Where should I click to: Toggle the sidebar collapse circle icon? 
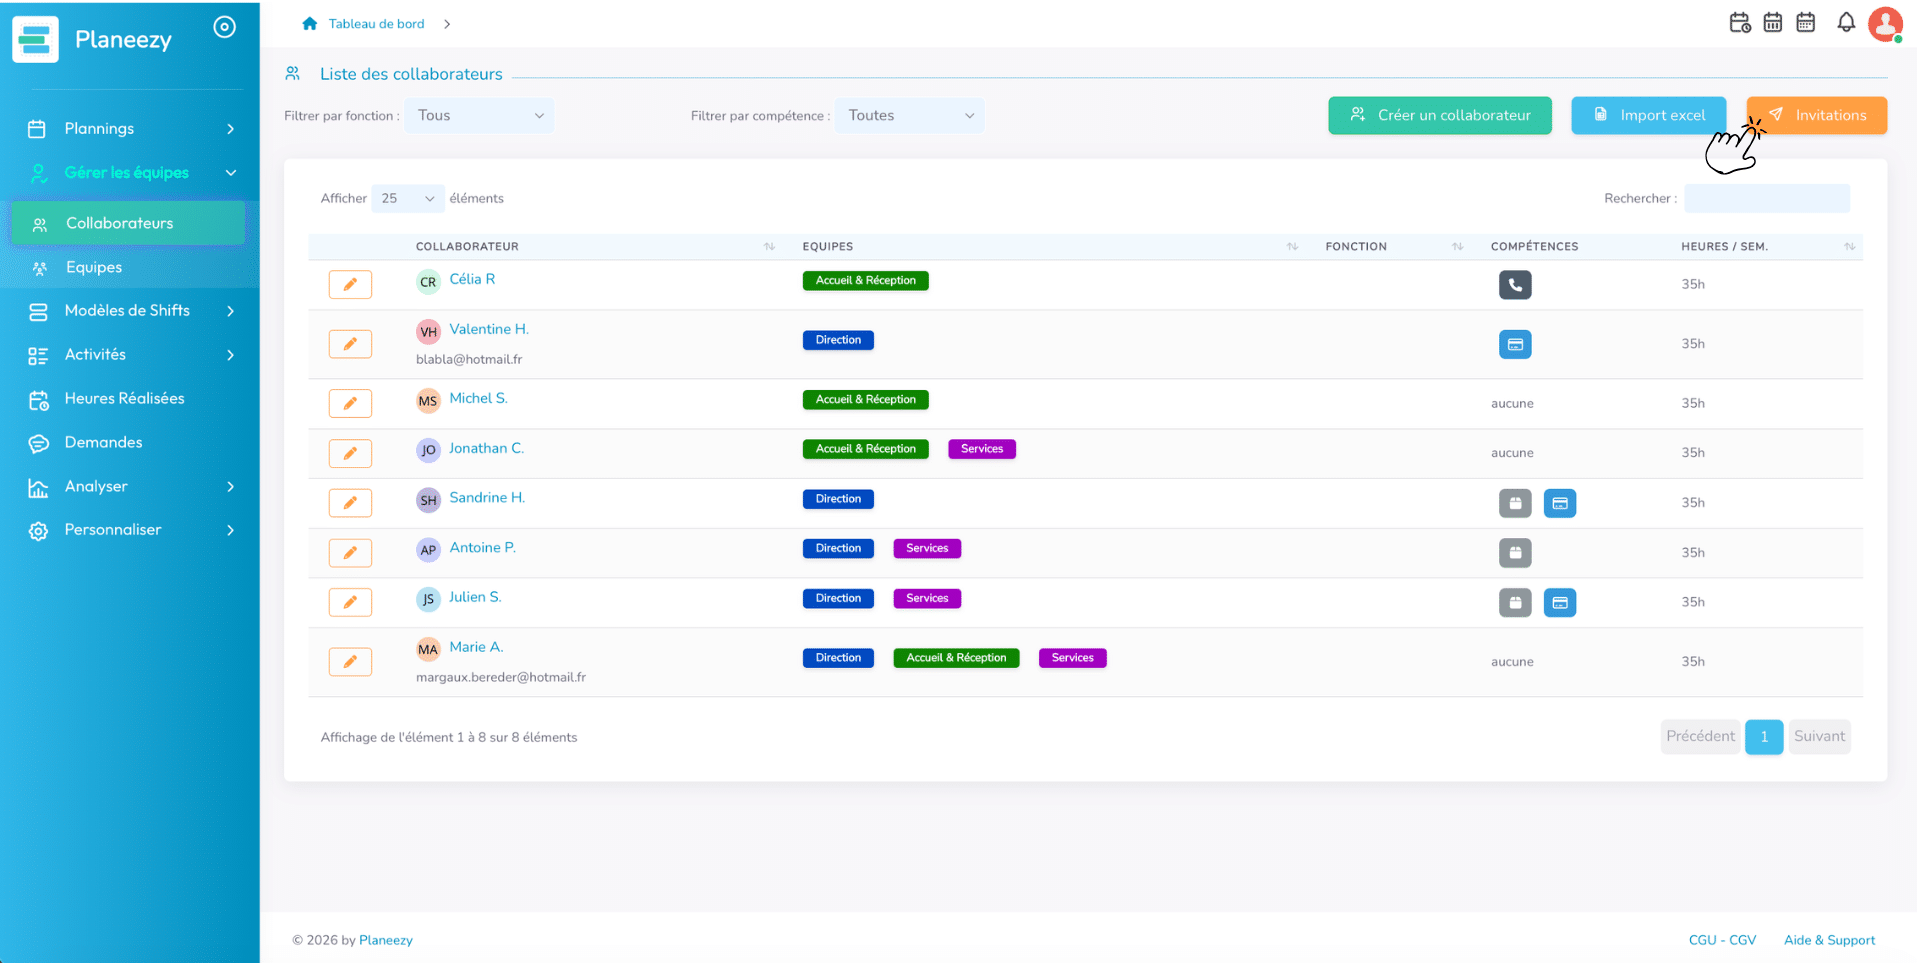tap(225, 27)
